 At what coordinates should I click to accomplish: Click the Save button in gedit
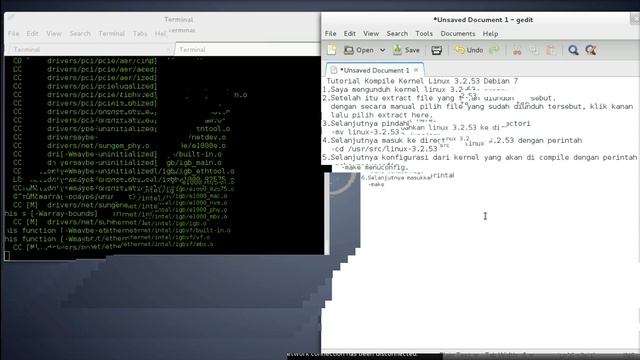(407, 50)
